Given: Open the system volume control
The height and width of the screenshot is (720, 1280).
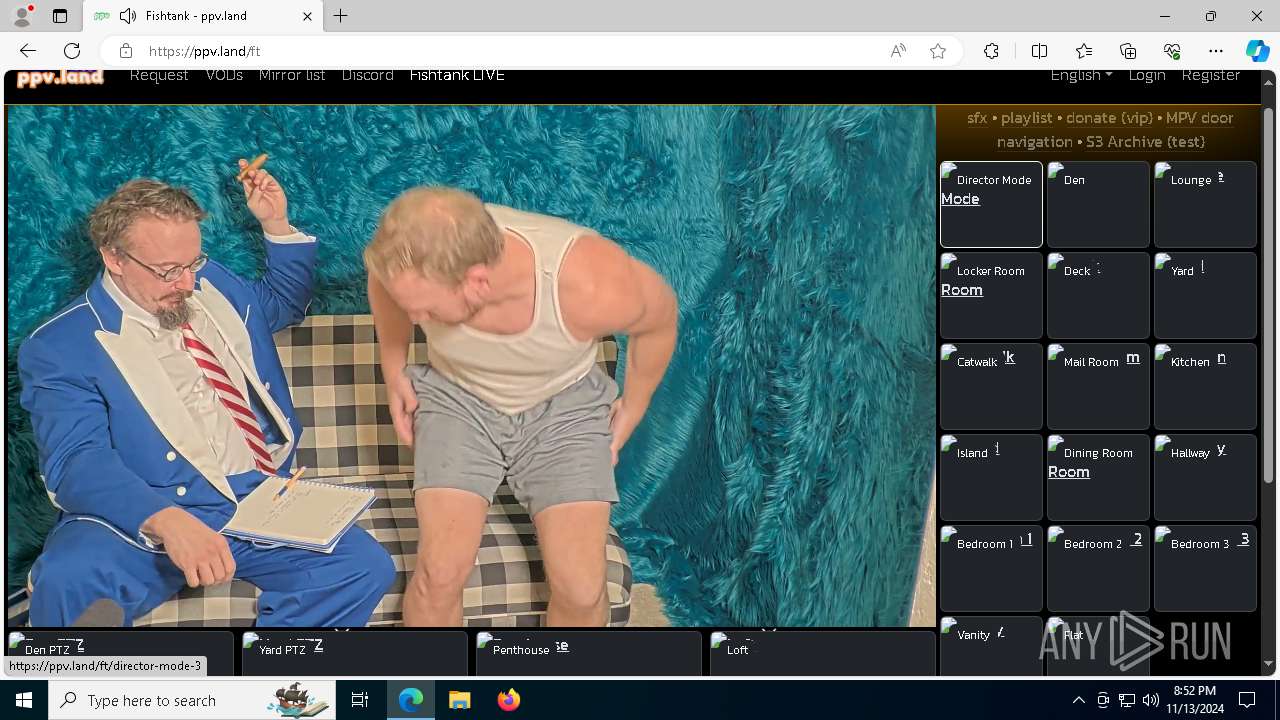Looking at the screenshot, I should (1150, 700).
